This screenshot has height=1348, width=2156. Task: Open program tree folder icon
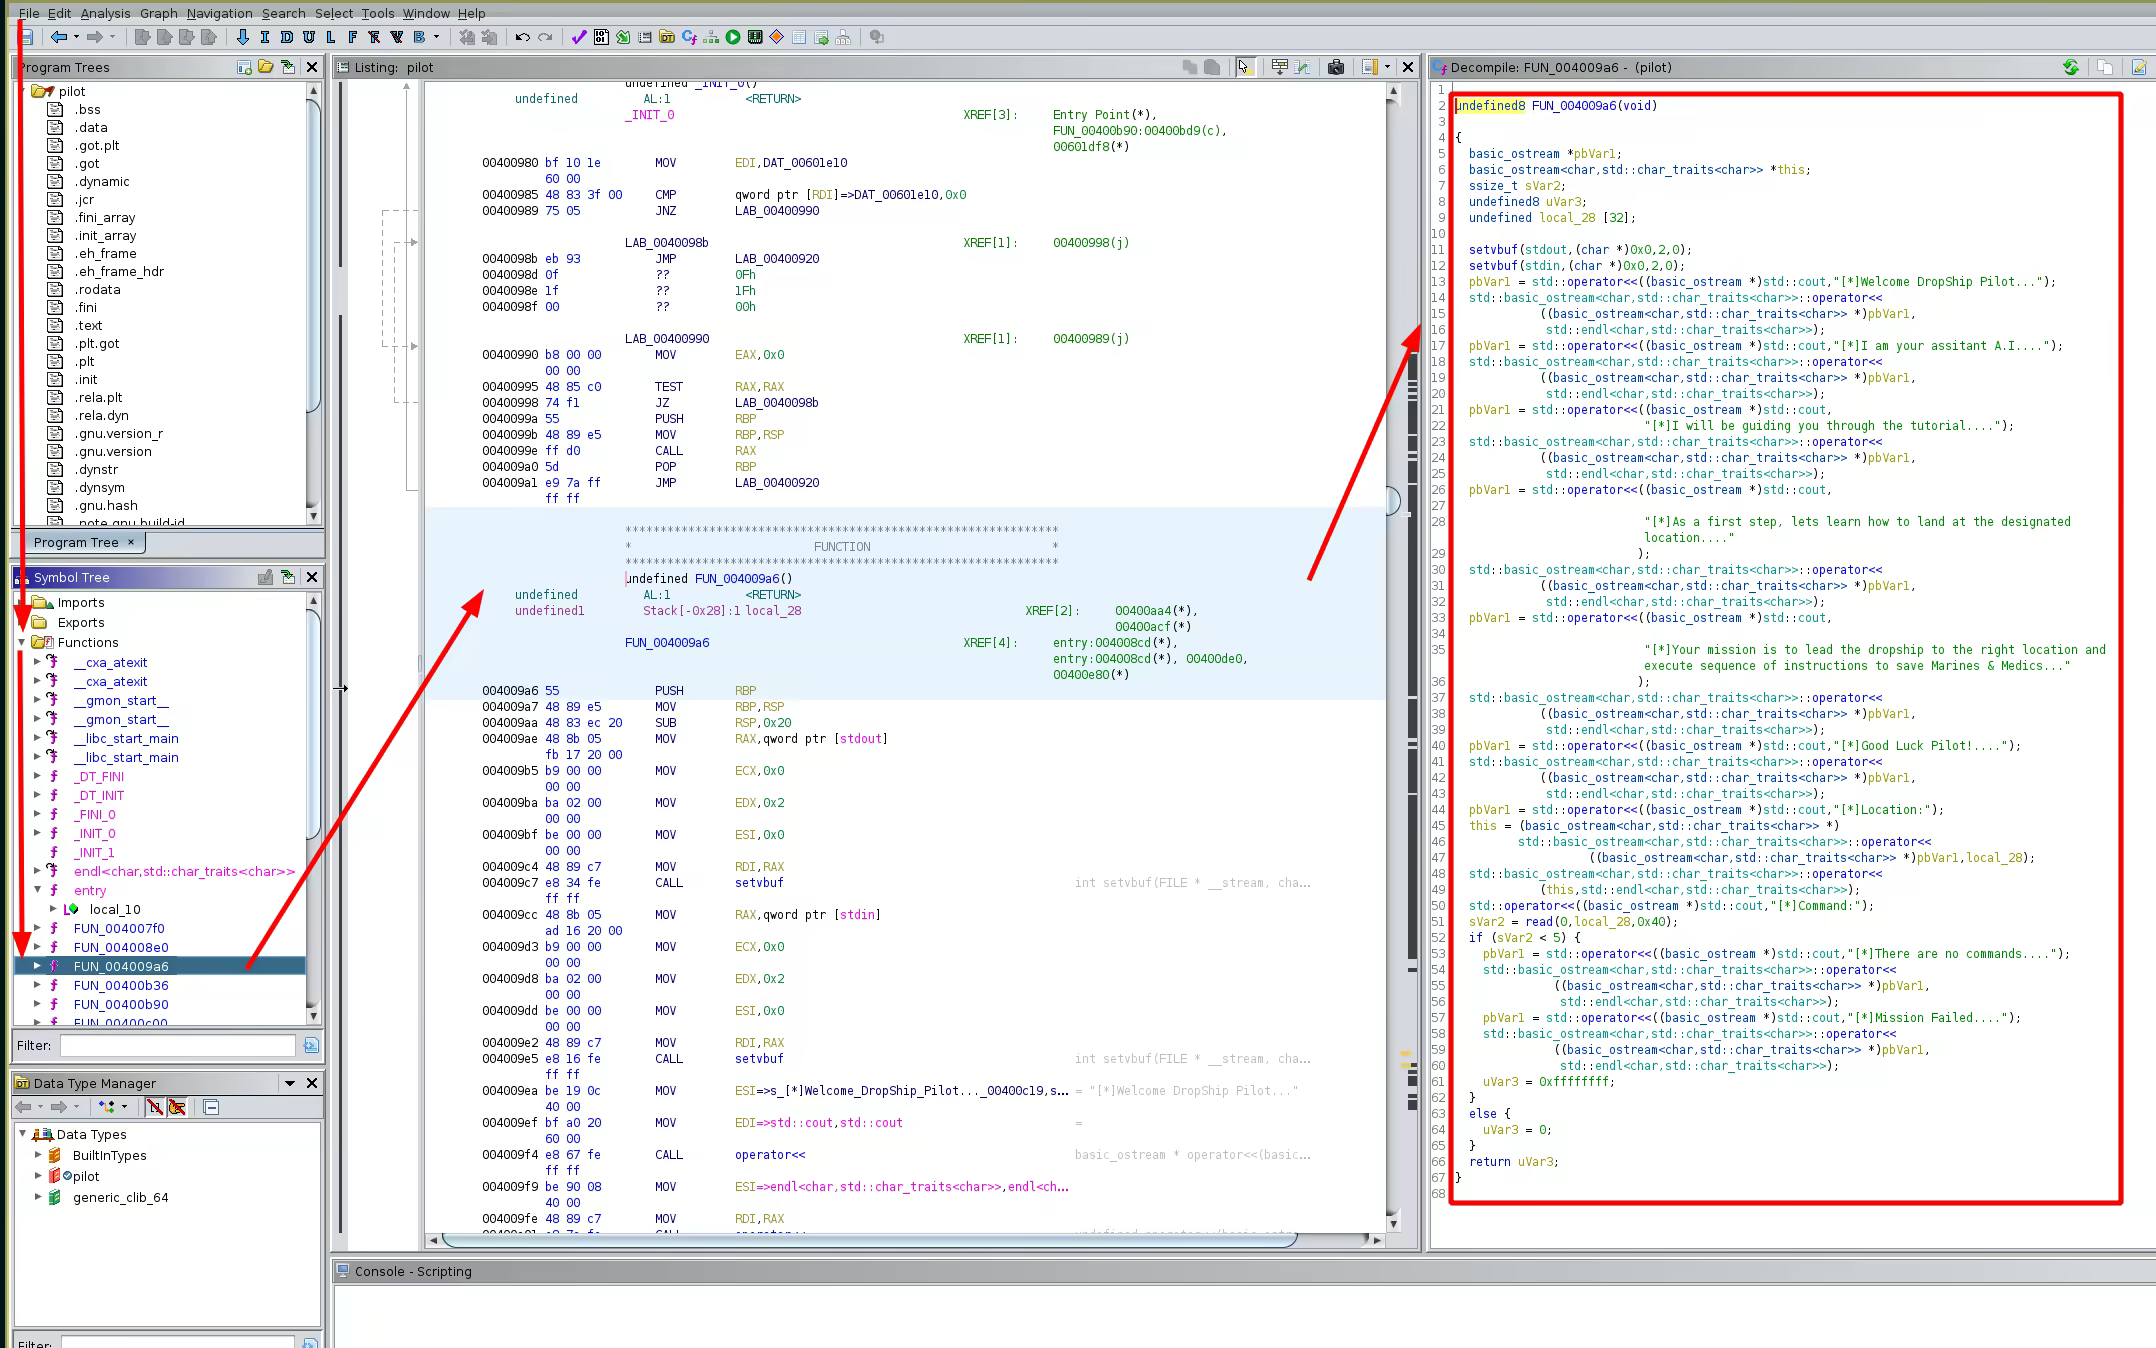(x=266, y=67)
